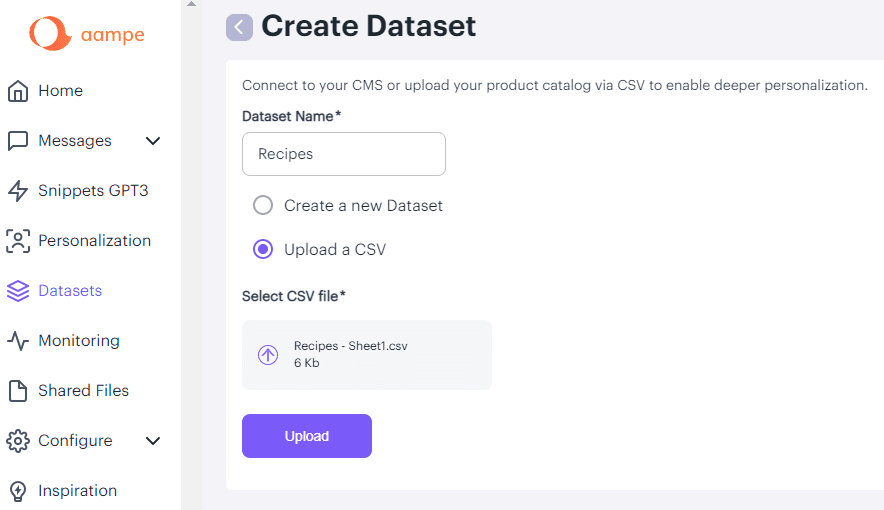Click the purple Upload button
This screenshot has width=884, height=510.
tap(307, 436)
